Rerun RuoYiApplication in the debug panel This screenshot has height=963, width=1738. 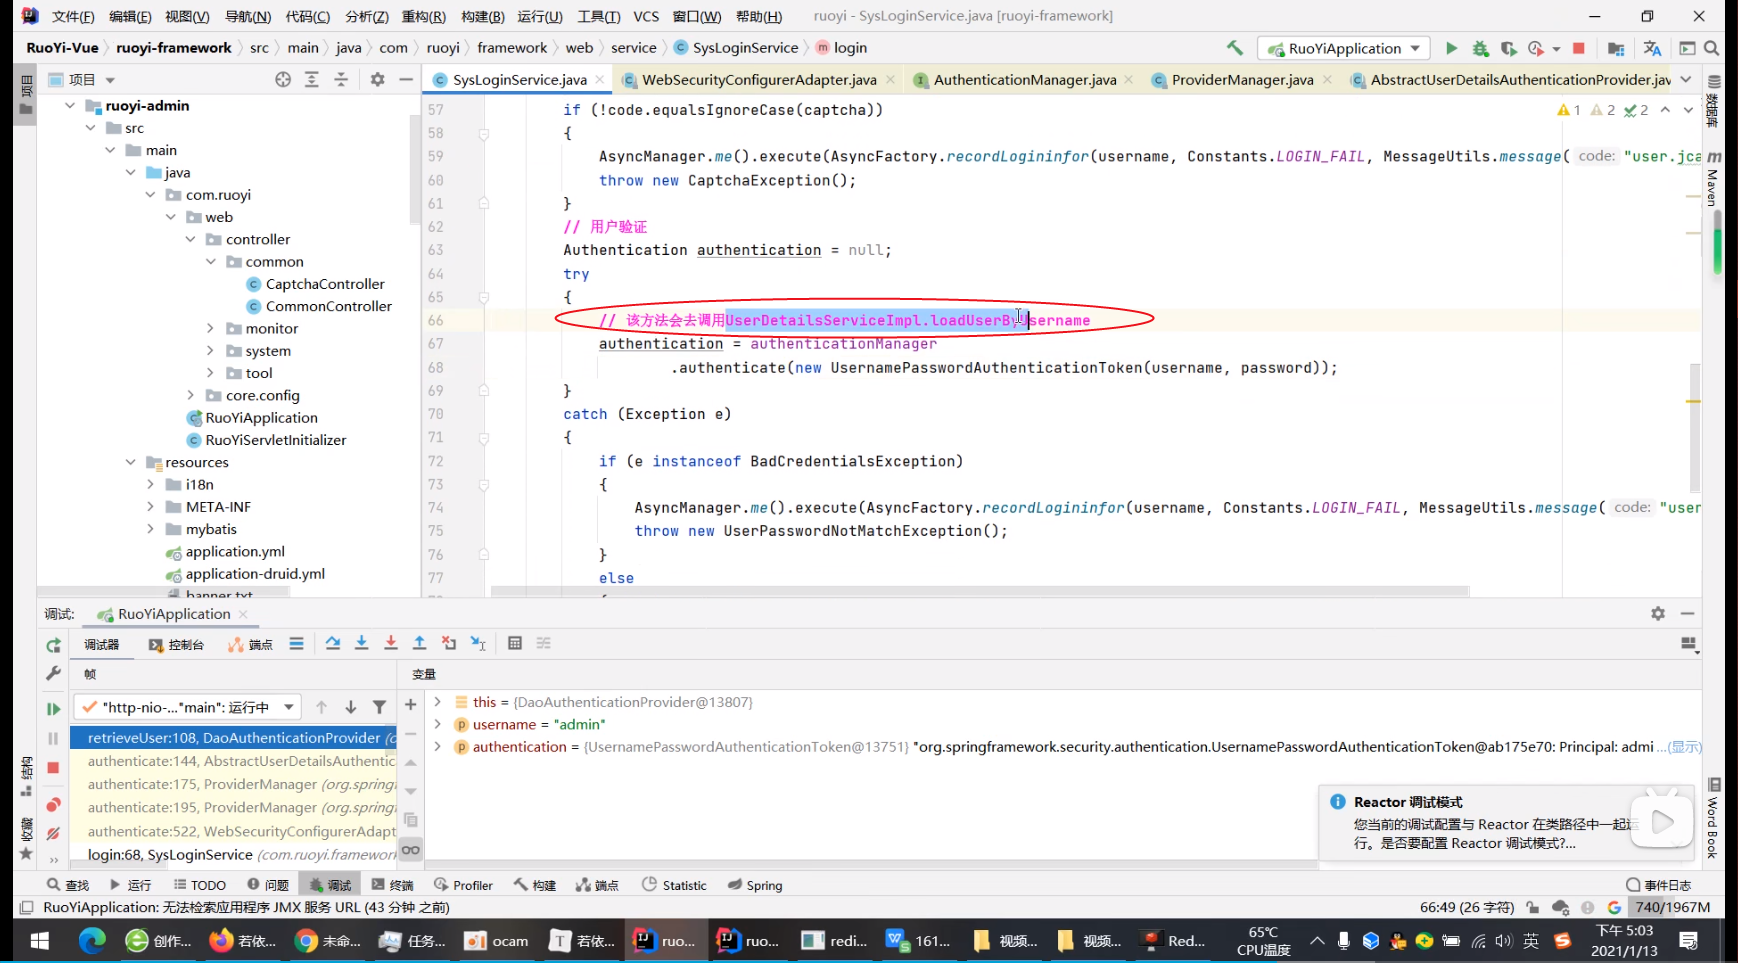click(x=53, y=645)
